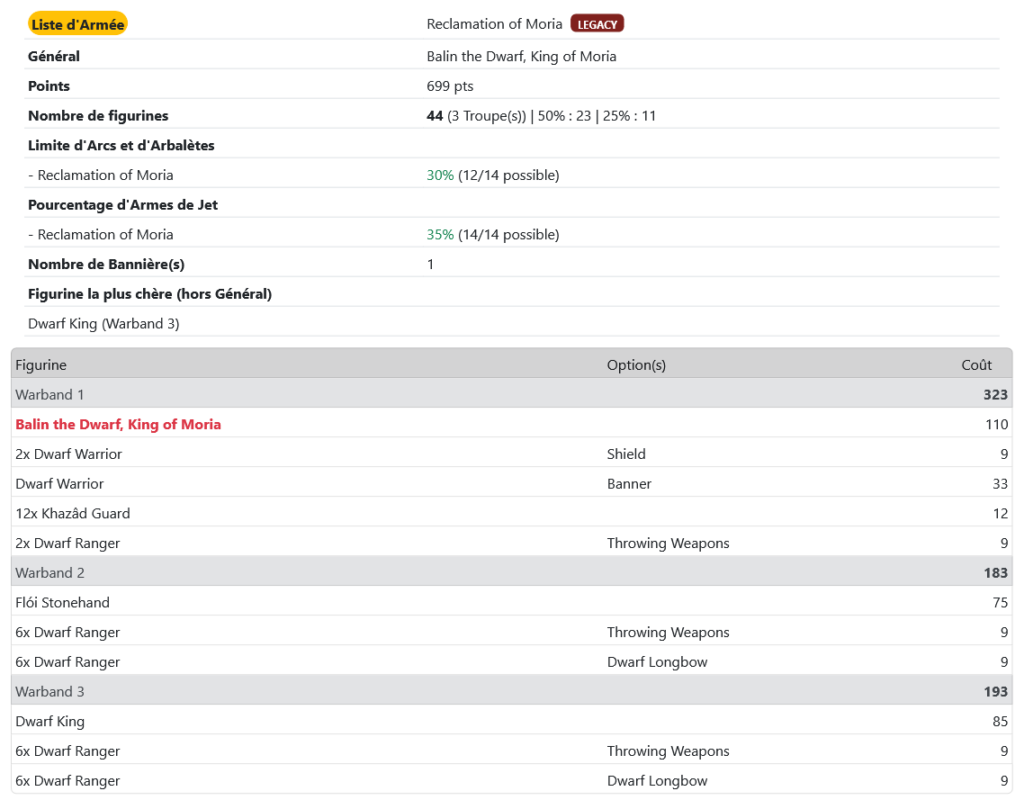Click the Coût column header
1024x809 pixels.
976,365
